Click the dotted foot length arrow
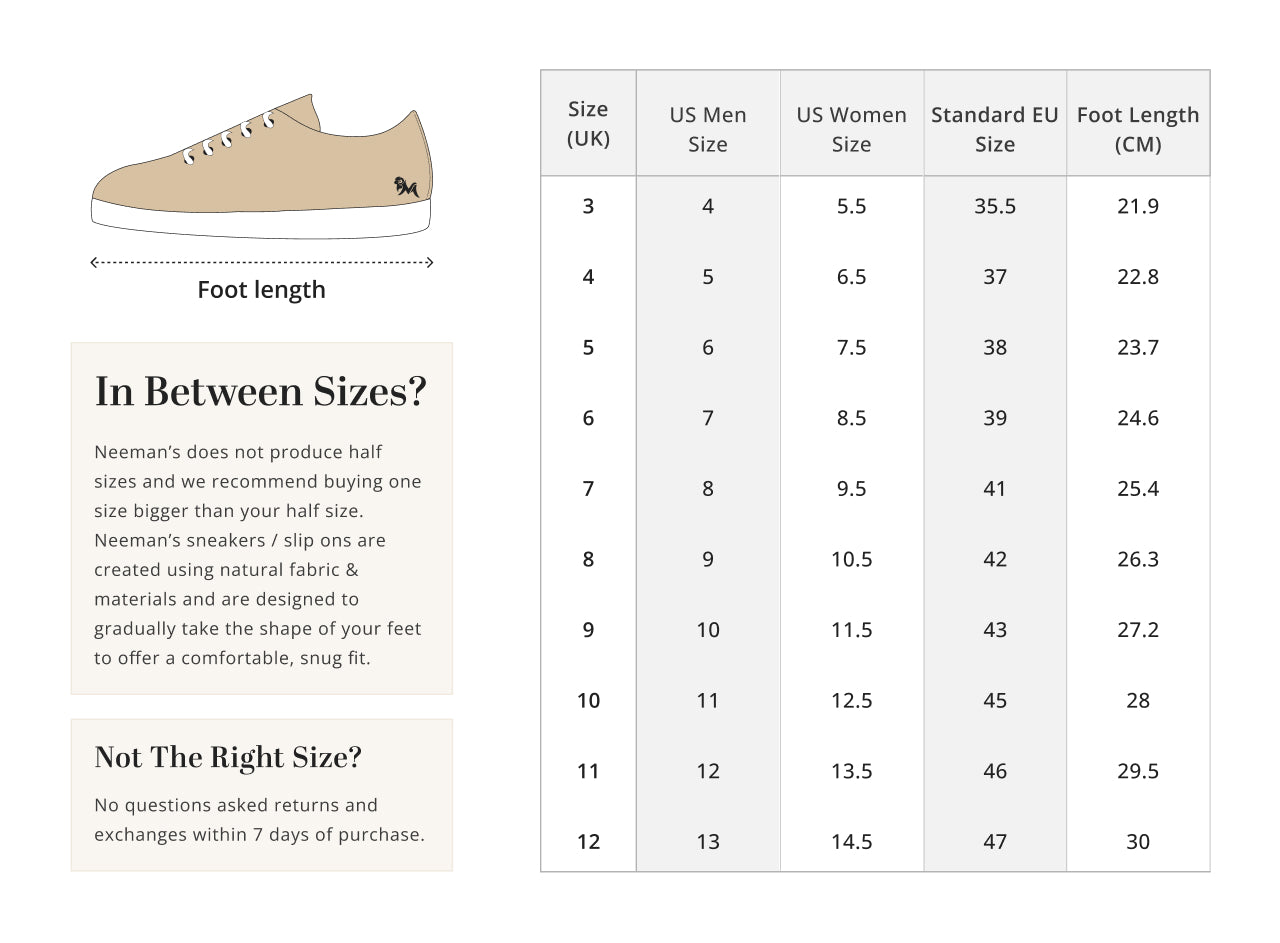This screenshot has width=1280, height=943. click(261, 263)
